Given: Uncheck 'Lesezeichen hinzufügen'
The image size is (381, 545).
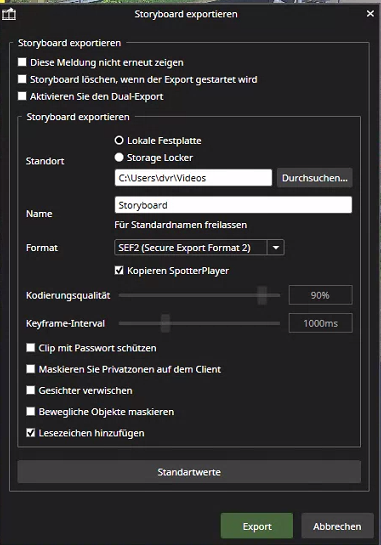Looking at the screenshot, I should click(x=31, y=433).
